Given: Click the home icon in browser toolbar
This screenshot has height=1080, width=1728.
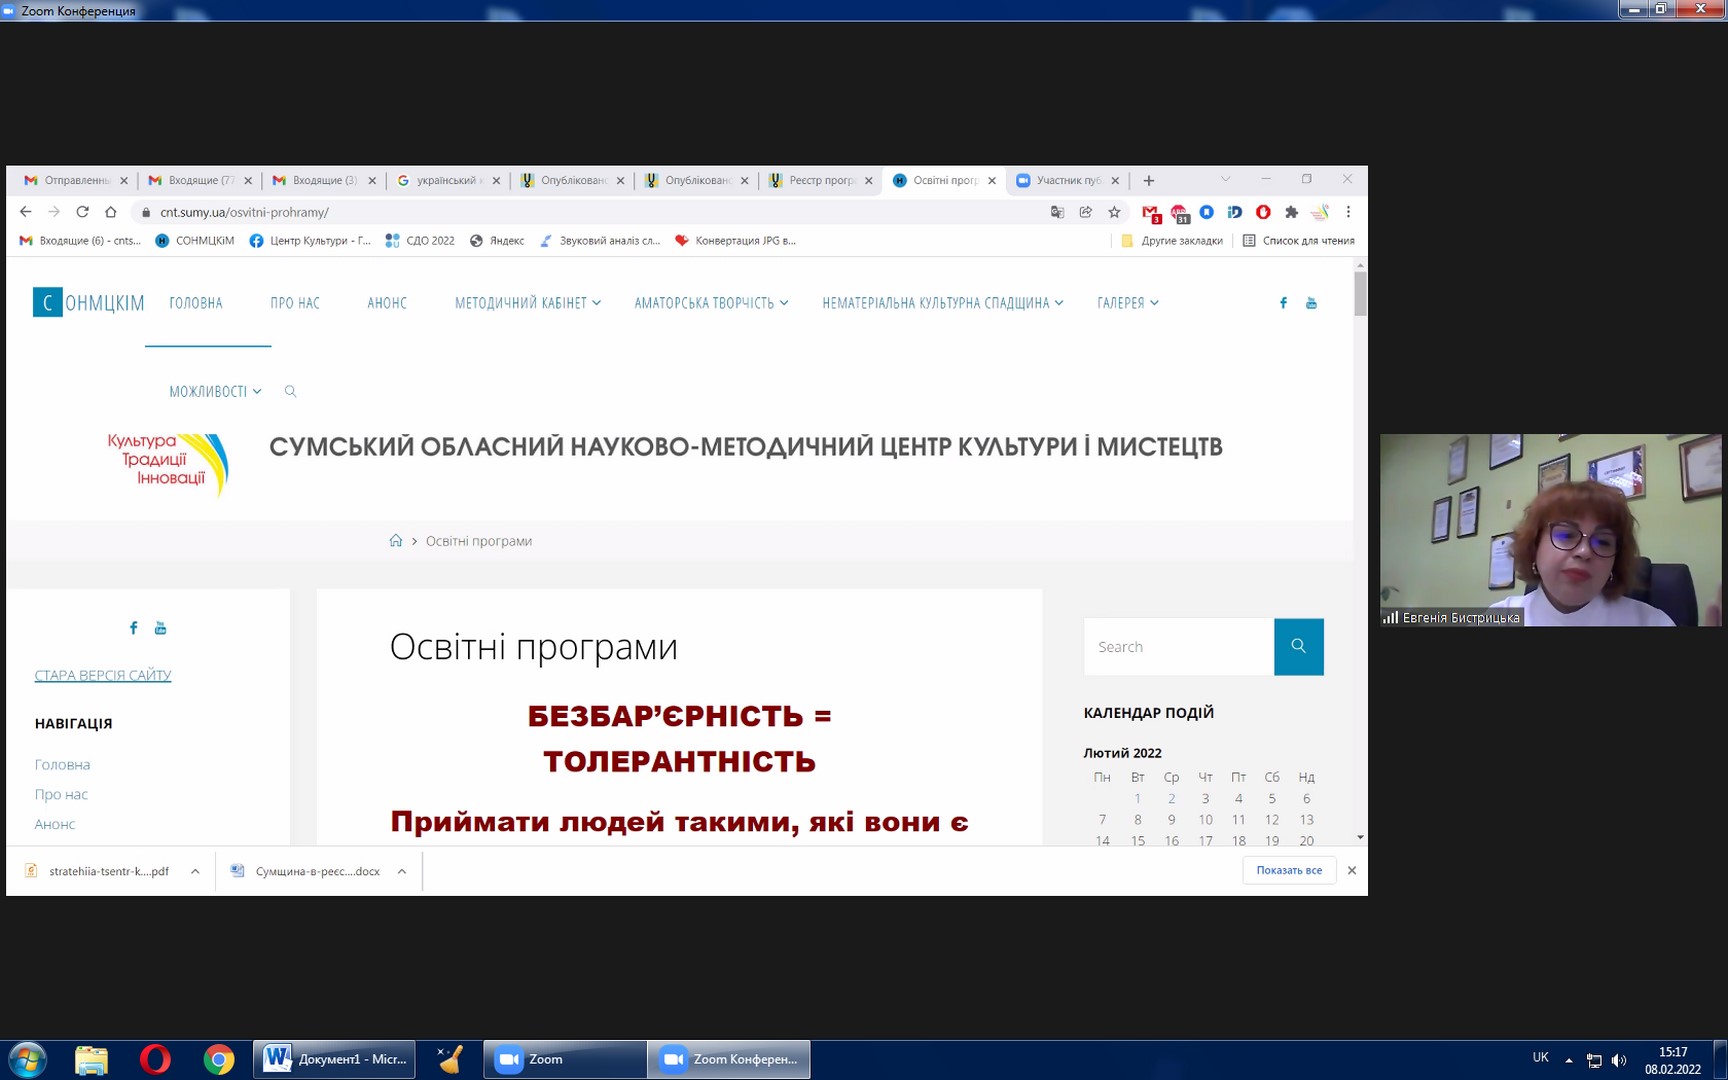Looking at the screenshot, I should (111, 212).
